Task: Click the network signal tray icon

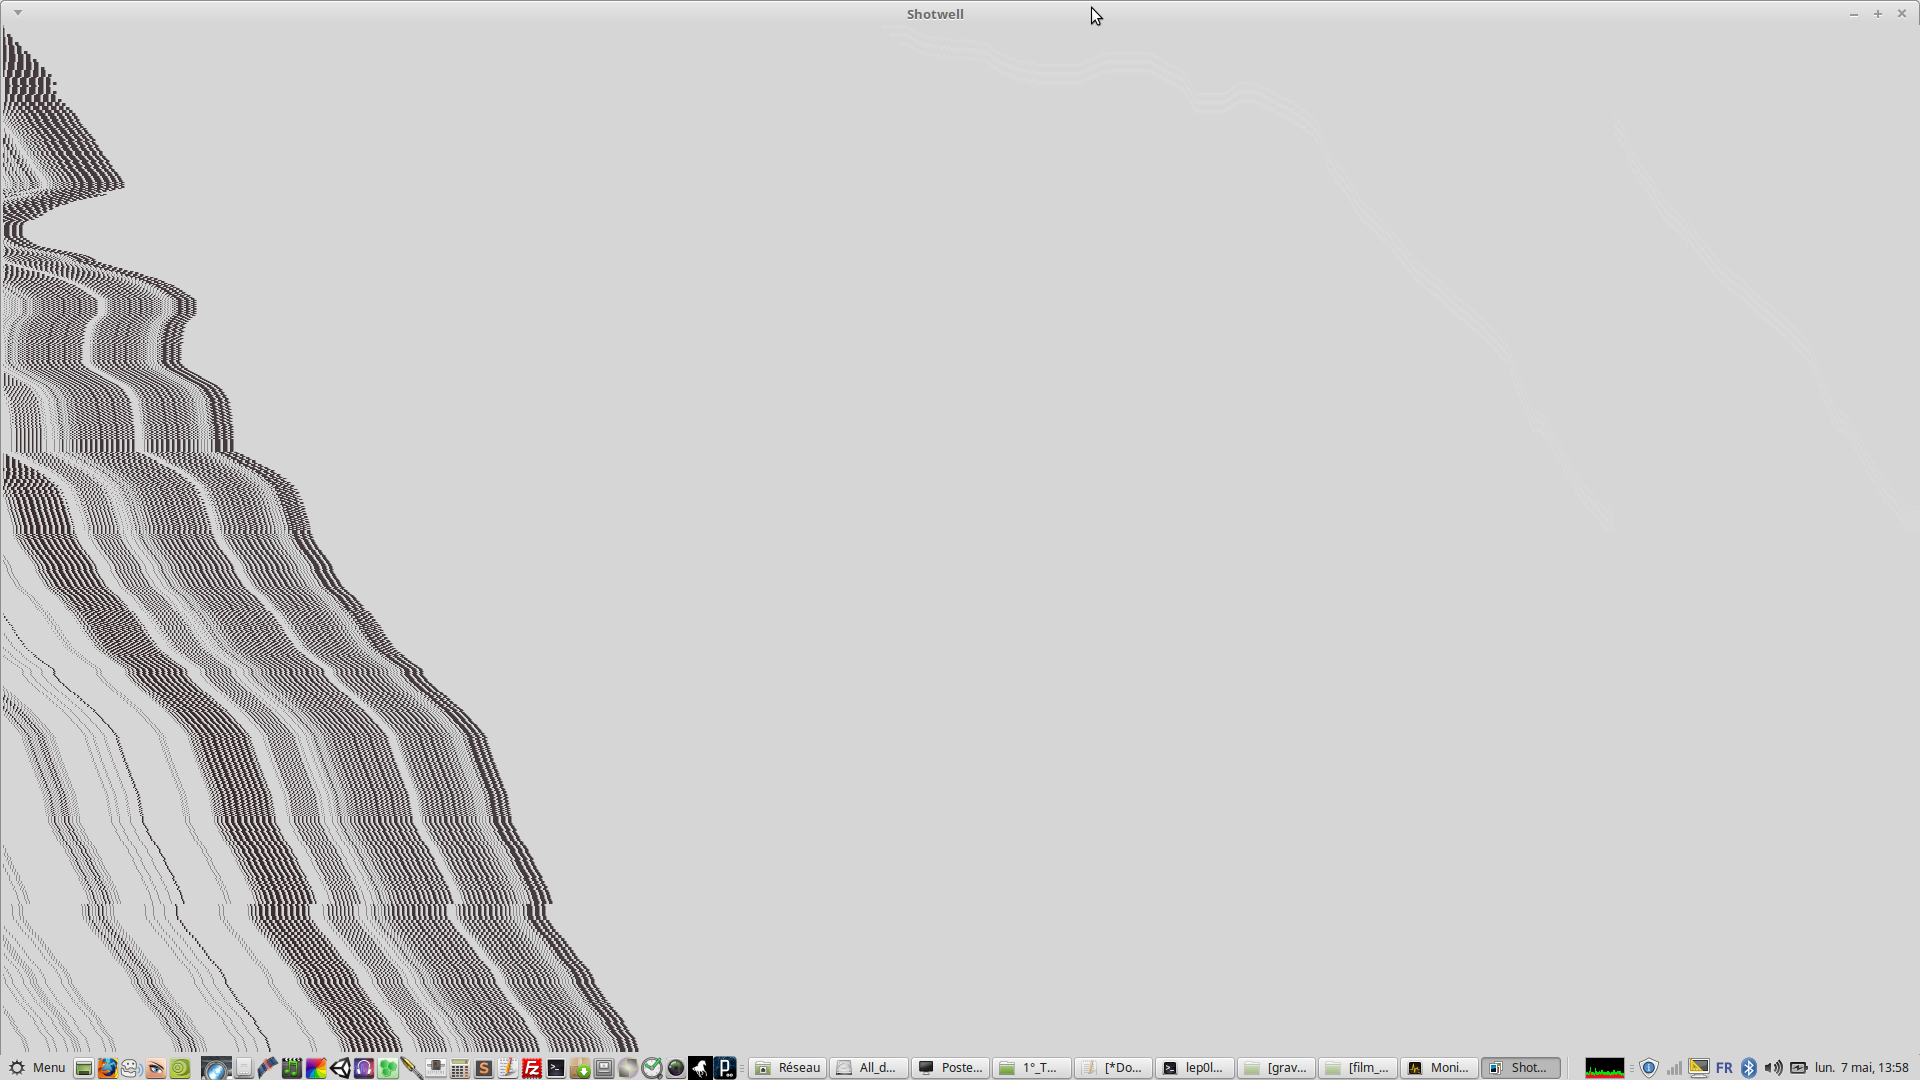Action: [1674, 1068]
